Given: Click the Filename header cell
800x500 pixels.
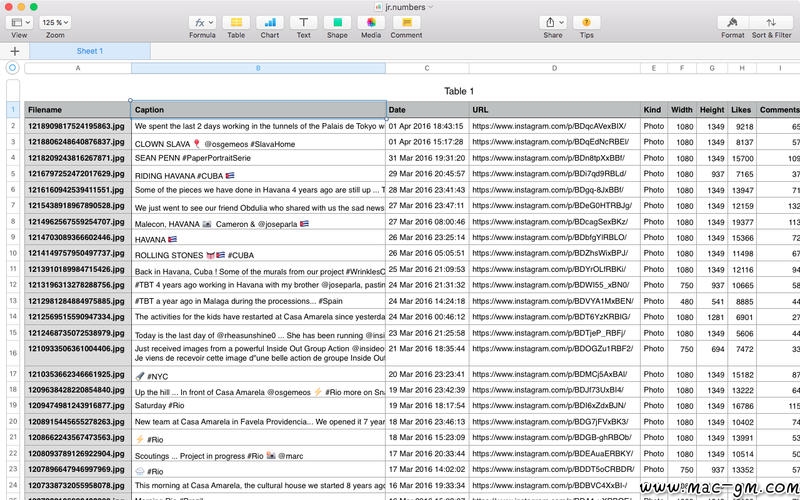Looking at the screenshot, I should tap(78, 110).
